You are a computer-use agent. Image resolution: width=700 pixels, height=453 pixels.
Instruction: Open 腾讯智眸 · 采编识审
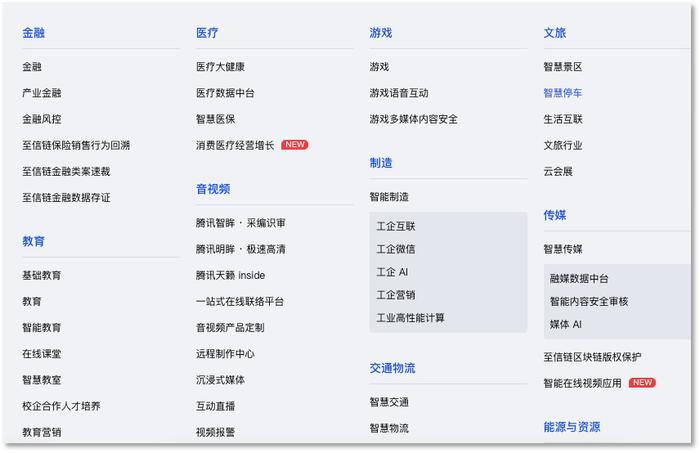point(240,223)
